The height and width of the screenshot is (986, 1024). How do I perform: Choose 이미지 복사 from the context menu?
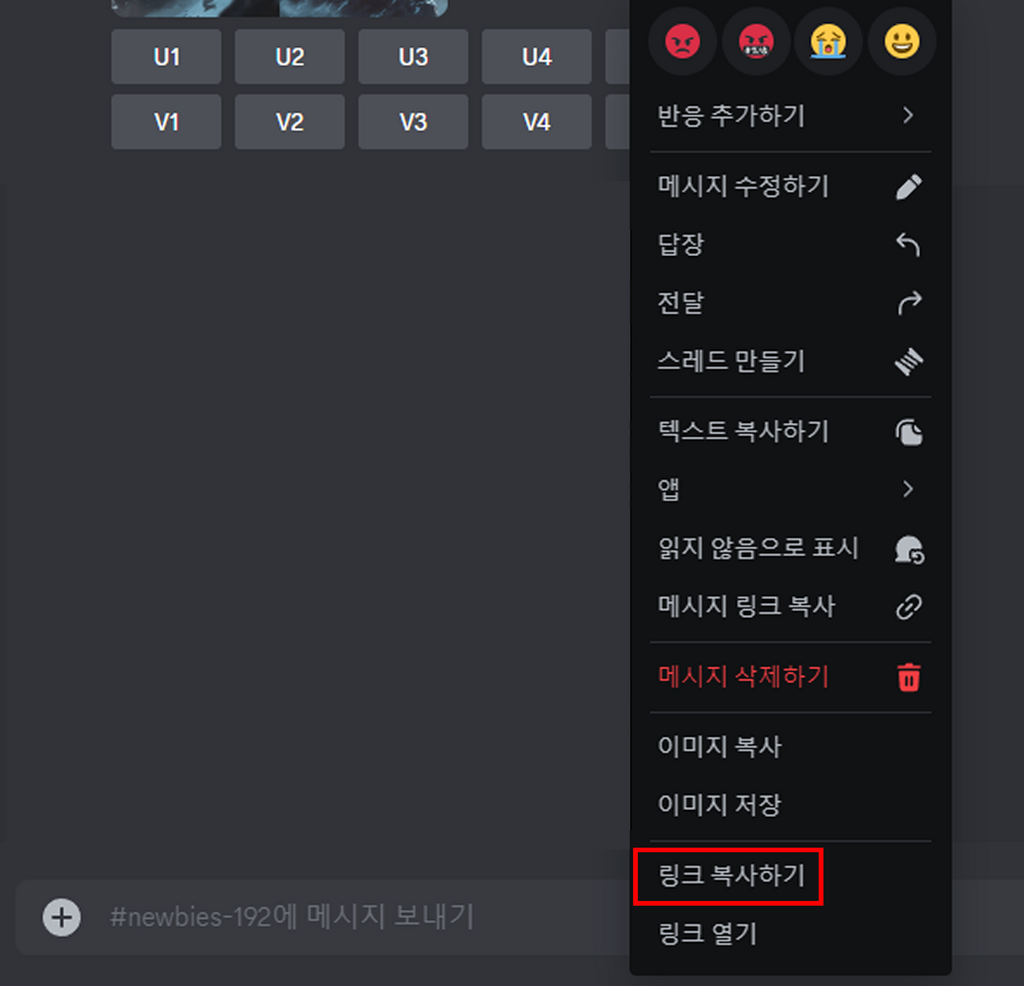point(790,747)
